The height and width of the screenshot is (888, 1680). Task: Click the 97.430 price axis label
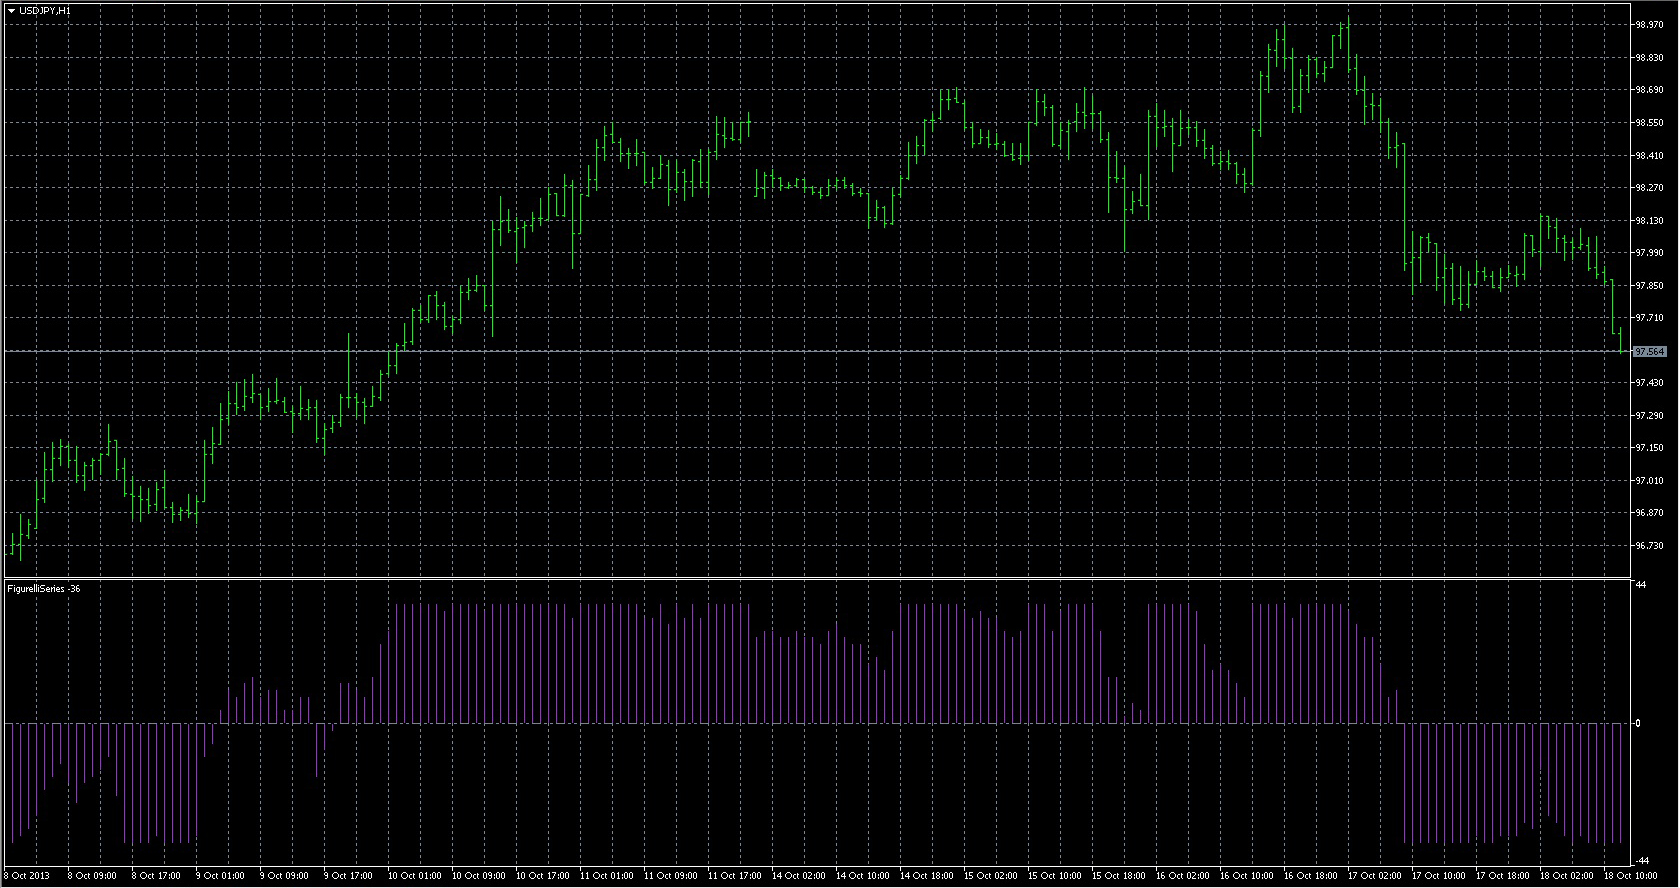click(1649, 383)
